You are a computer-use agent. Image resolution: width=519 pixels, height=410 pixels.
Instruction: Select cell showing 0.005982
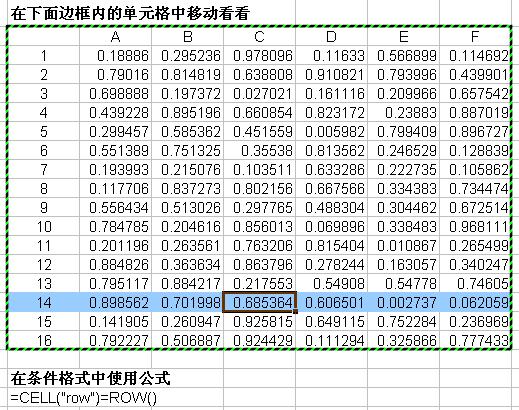pyautogui.click(x=331, y=131)
